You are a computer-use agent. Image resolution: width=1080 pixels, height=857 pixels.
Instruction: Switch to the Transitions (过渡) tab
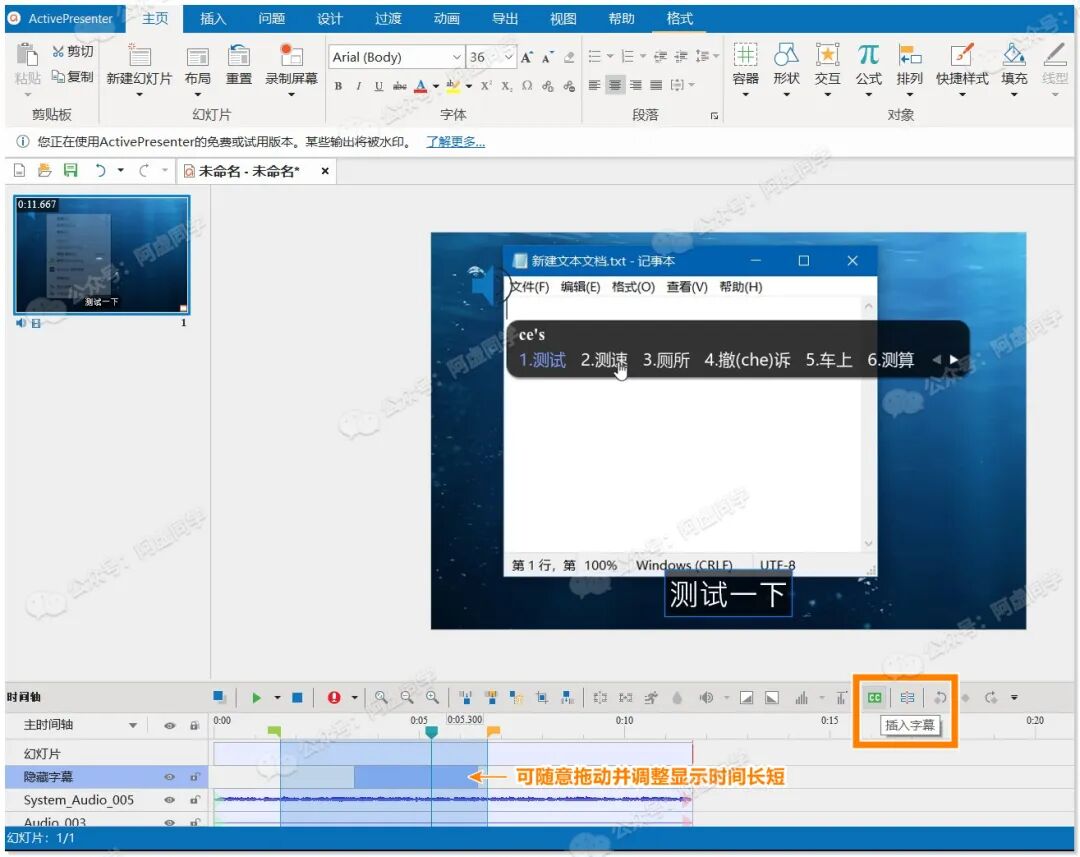coord(388,19)
